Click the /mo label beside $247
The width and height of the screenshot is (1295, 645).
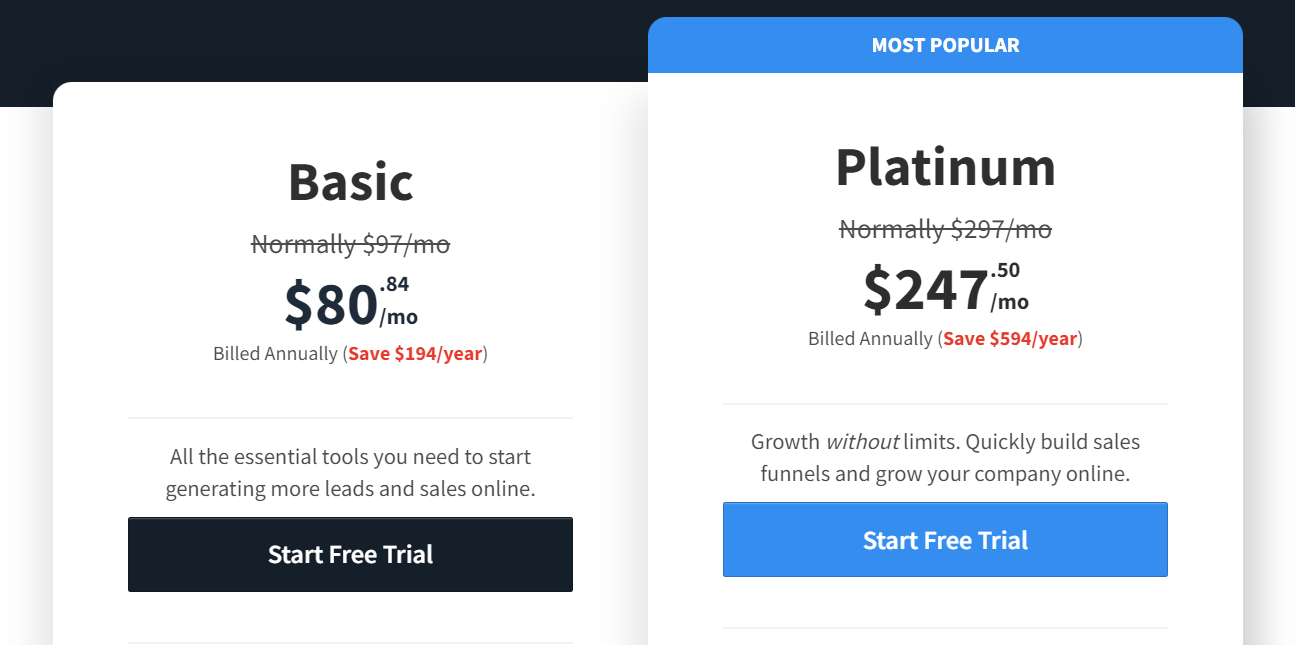point(1010,302)
